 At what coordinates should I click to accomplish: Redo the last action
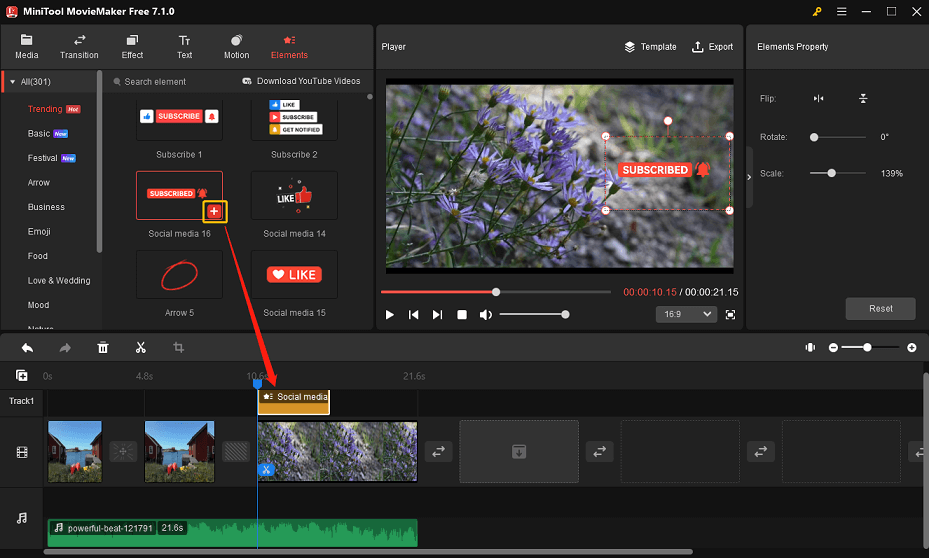coord(65,348)
